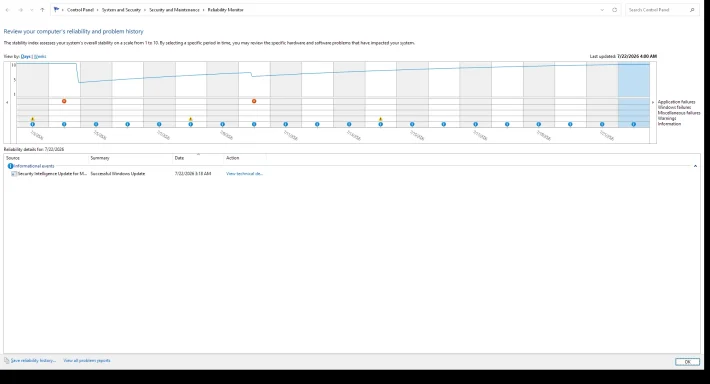Select the information icon on 7/11

pos(286,124)
